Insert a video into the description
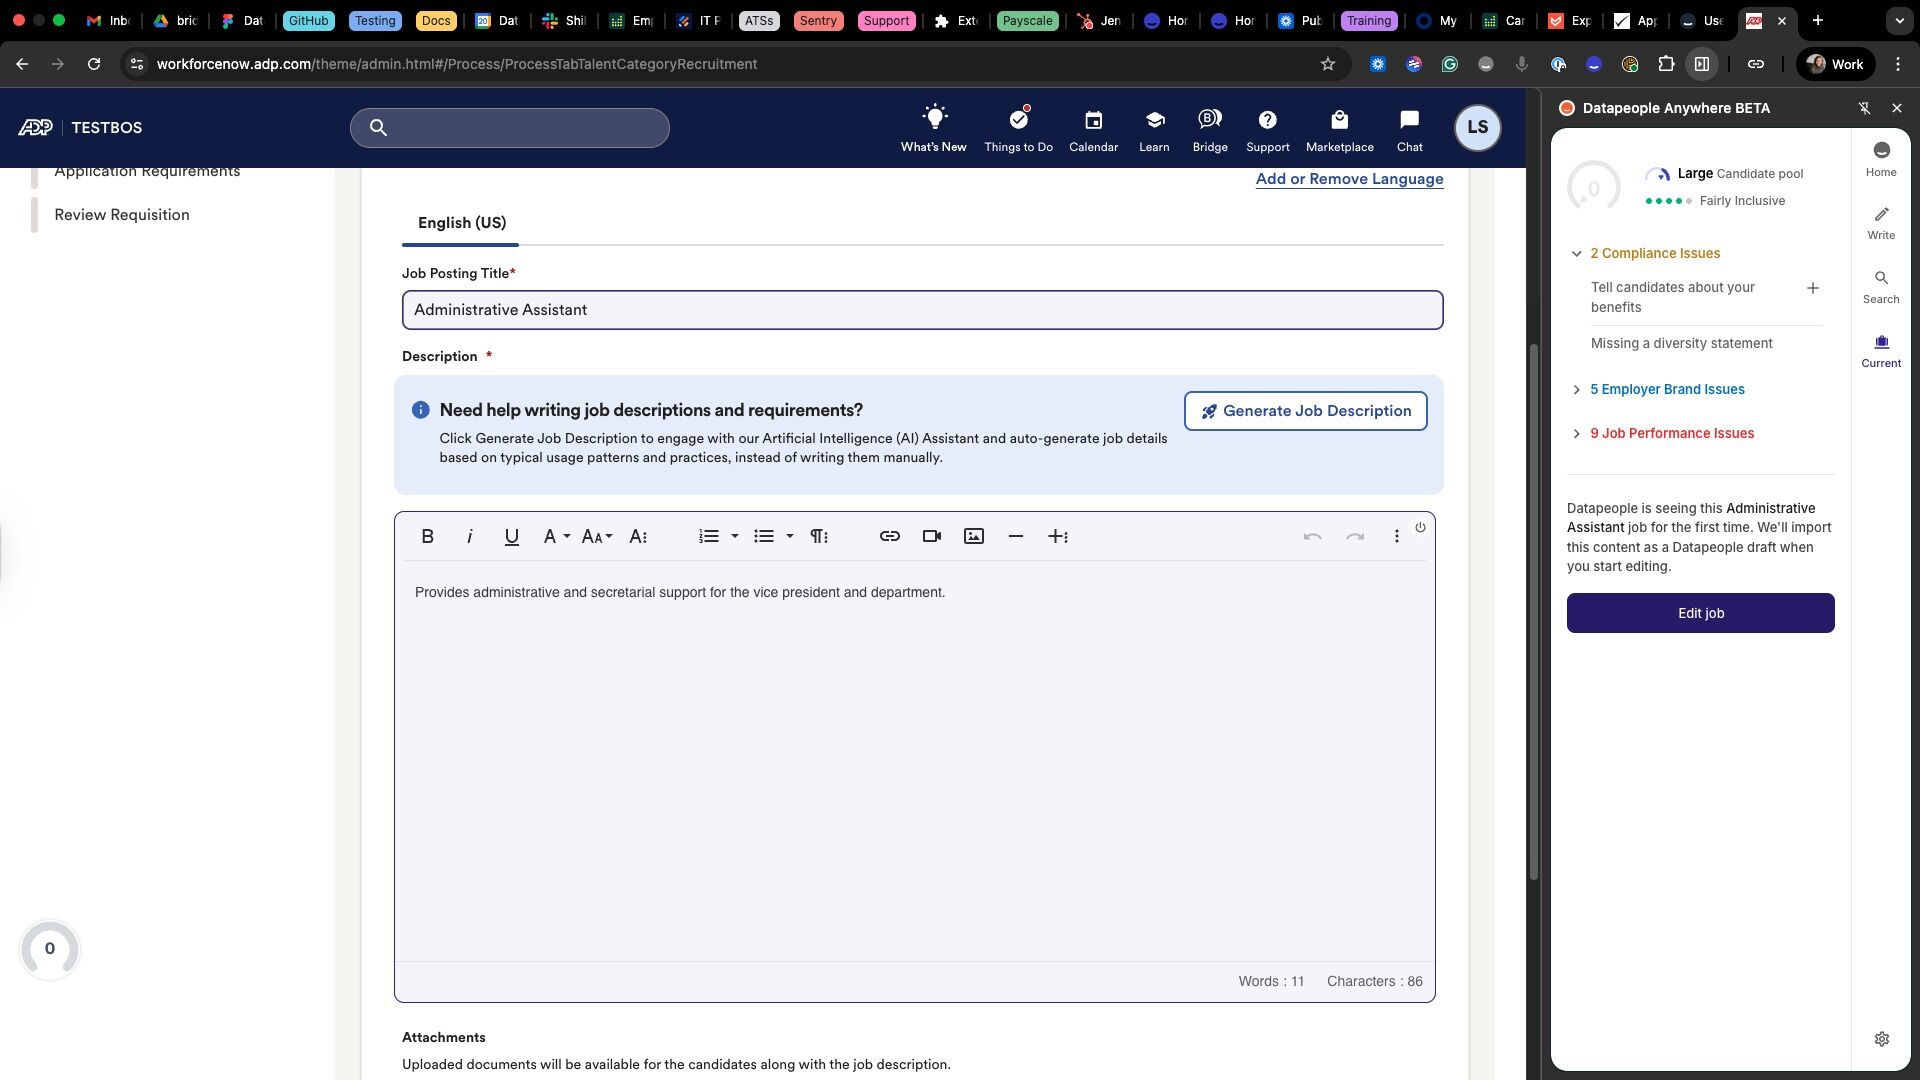 [x=931, y=537]
